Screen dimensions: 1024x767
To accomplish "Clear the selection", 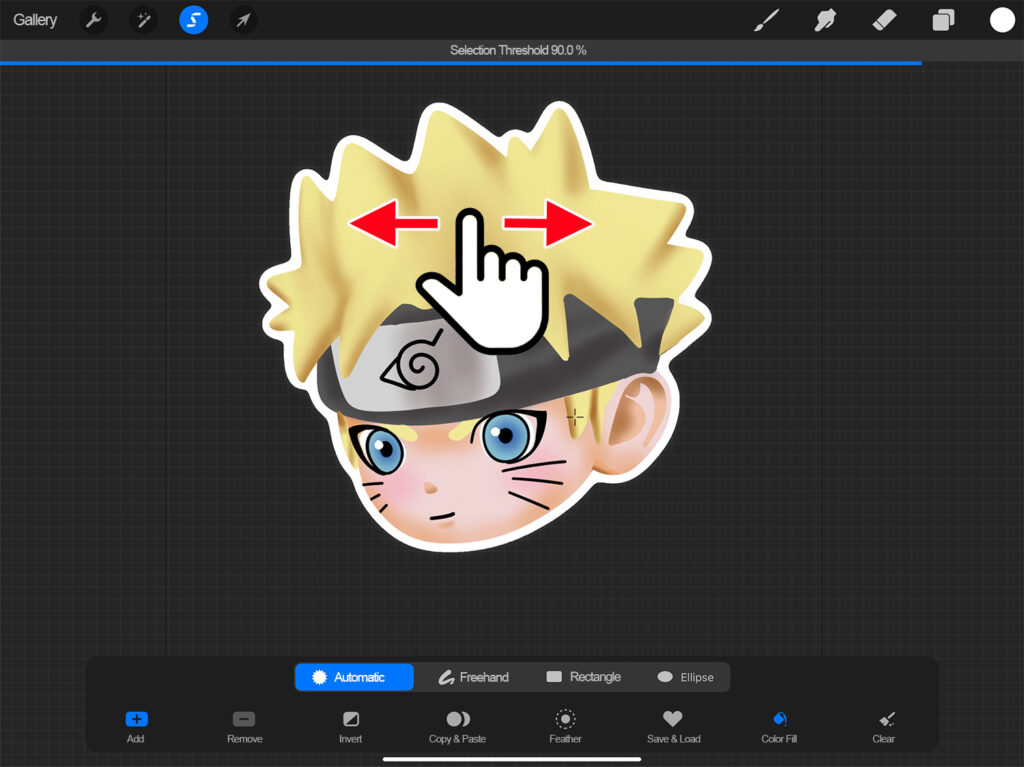I will [884, 726].
